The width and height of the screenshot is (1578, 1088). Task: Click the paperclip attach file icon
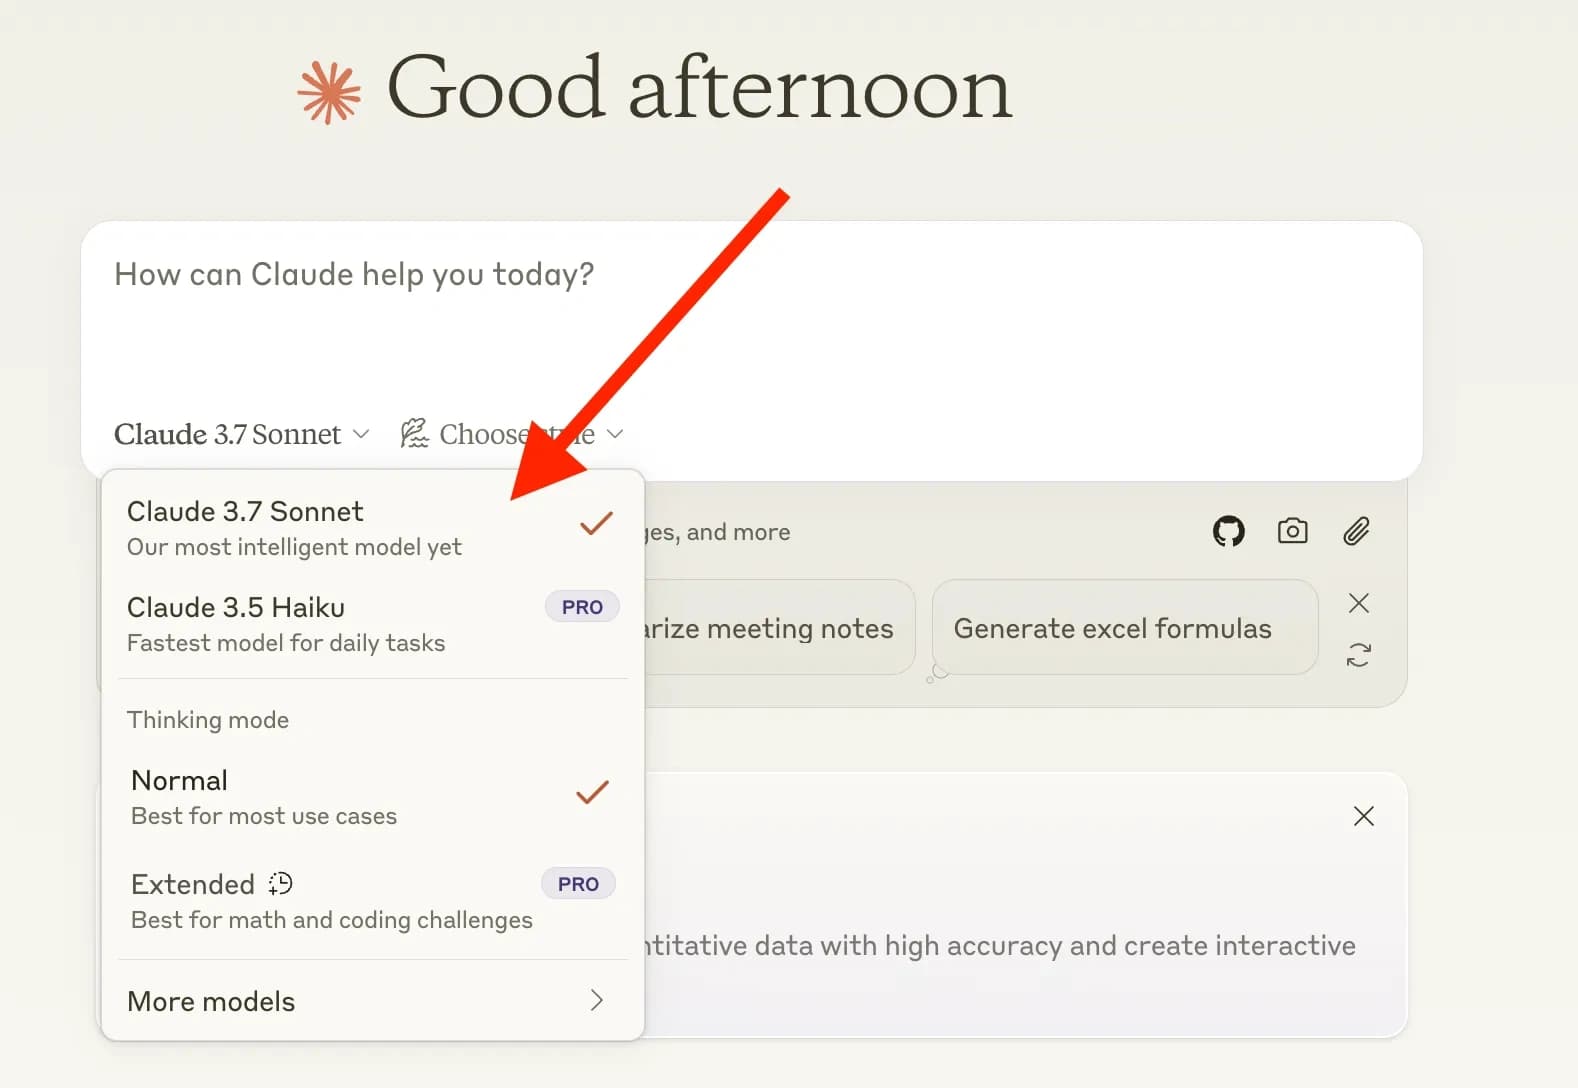[x=1356, y=531]
